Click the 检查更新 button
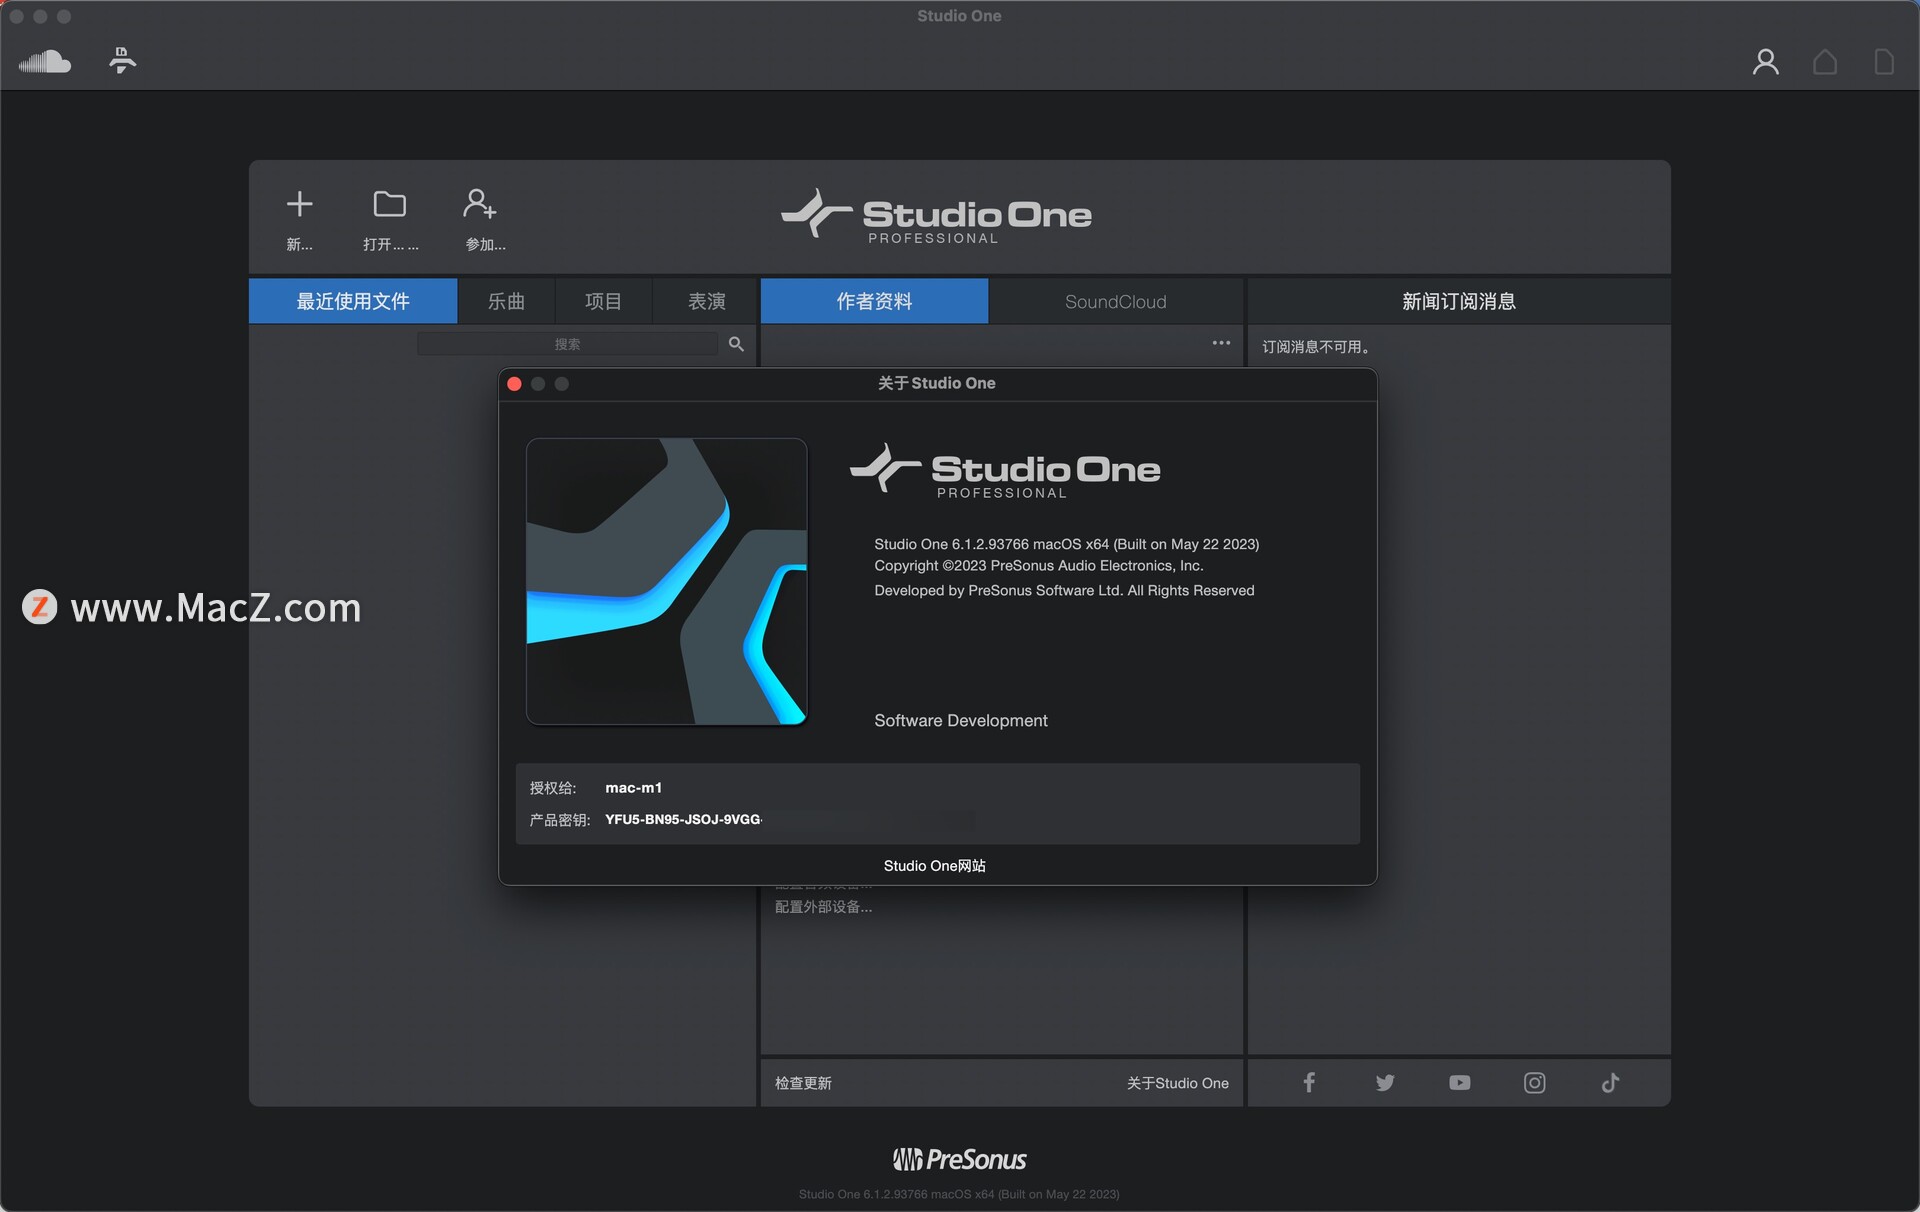The height and width of the screenshot is (1212, 1920). point(803,1083)
